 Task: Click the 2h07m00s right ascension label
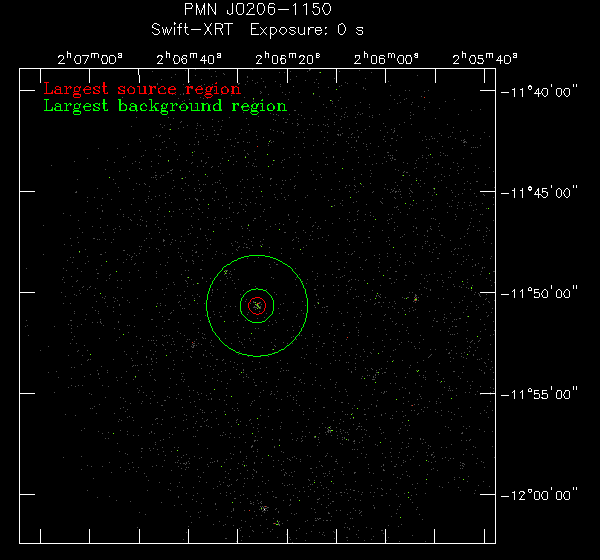pyautogui.click(x=90, y=59)
